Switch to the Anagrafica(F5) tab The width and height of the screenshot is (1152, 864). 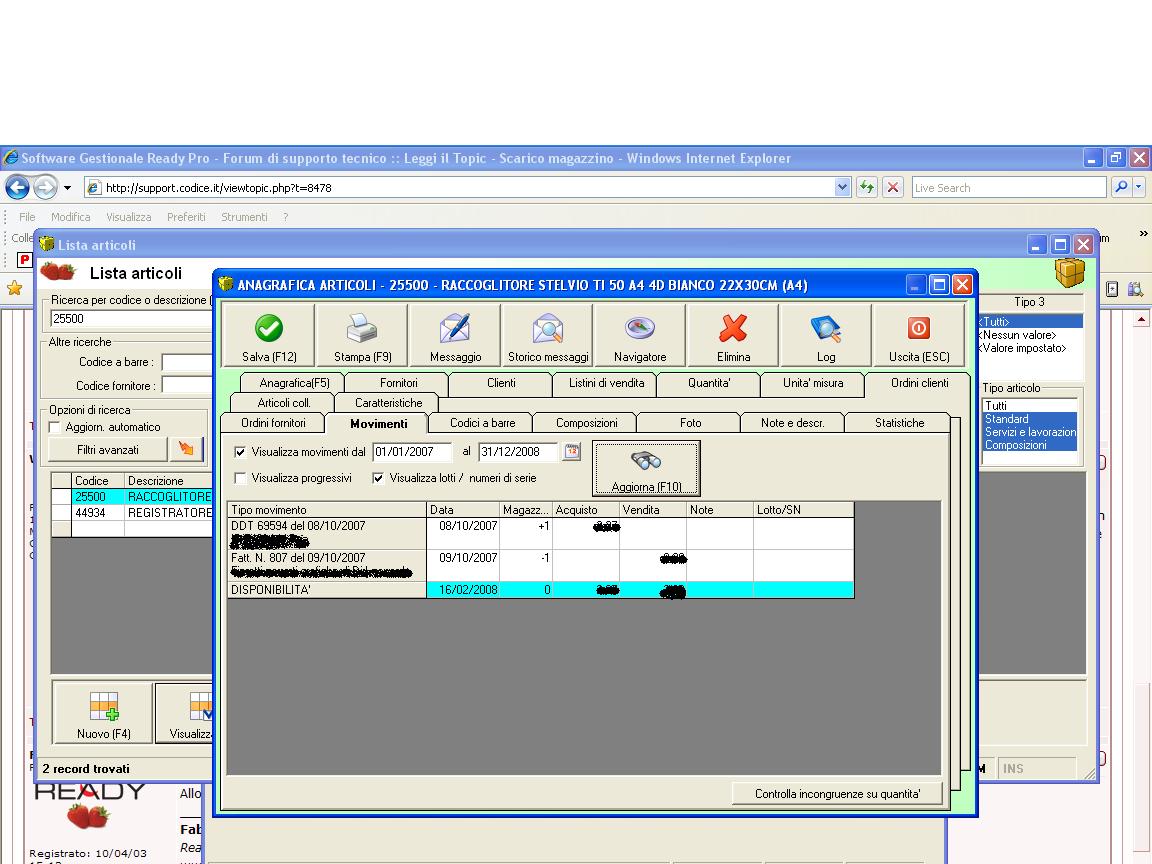pyautogui.click(x=295, y=383)
